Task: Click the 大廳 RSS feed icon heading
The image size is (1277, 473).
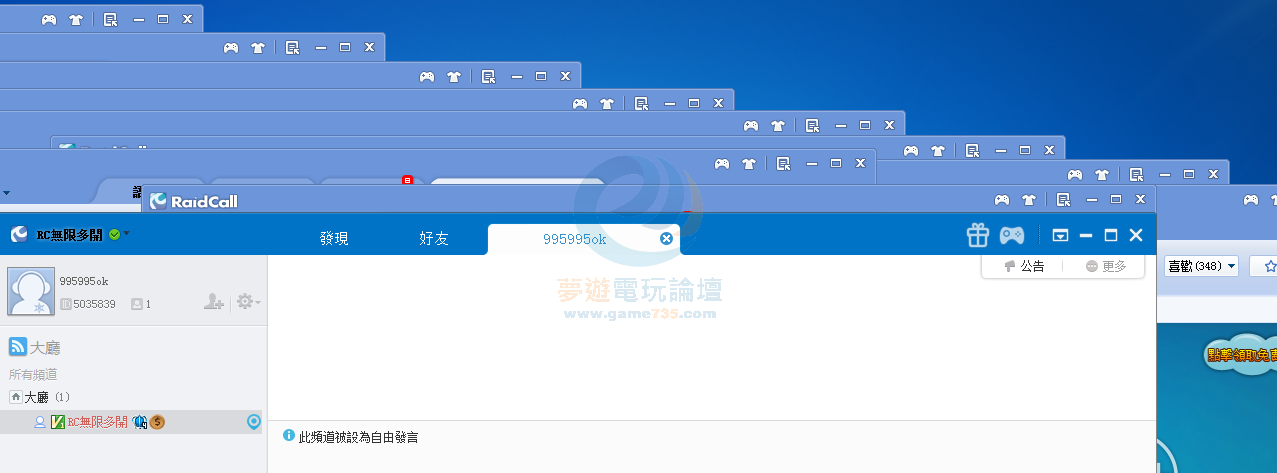Action: pos(17,347)
